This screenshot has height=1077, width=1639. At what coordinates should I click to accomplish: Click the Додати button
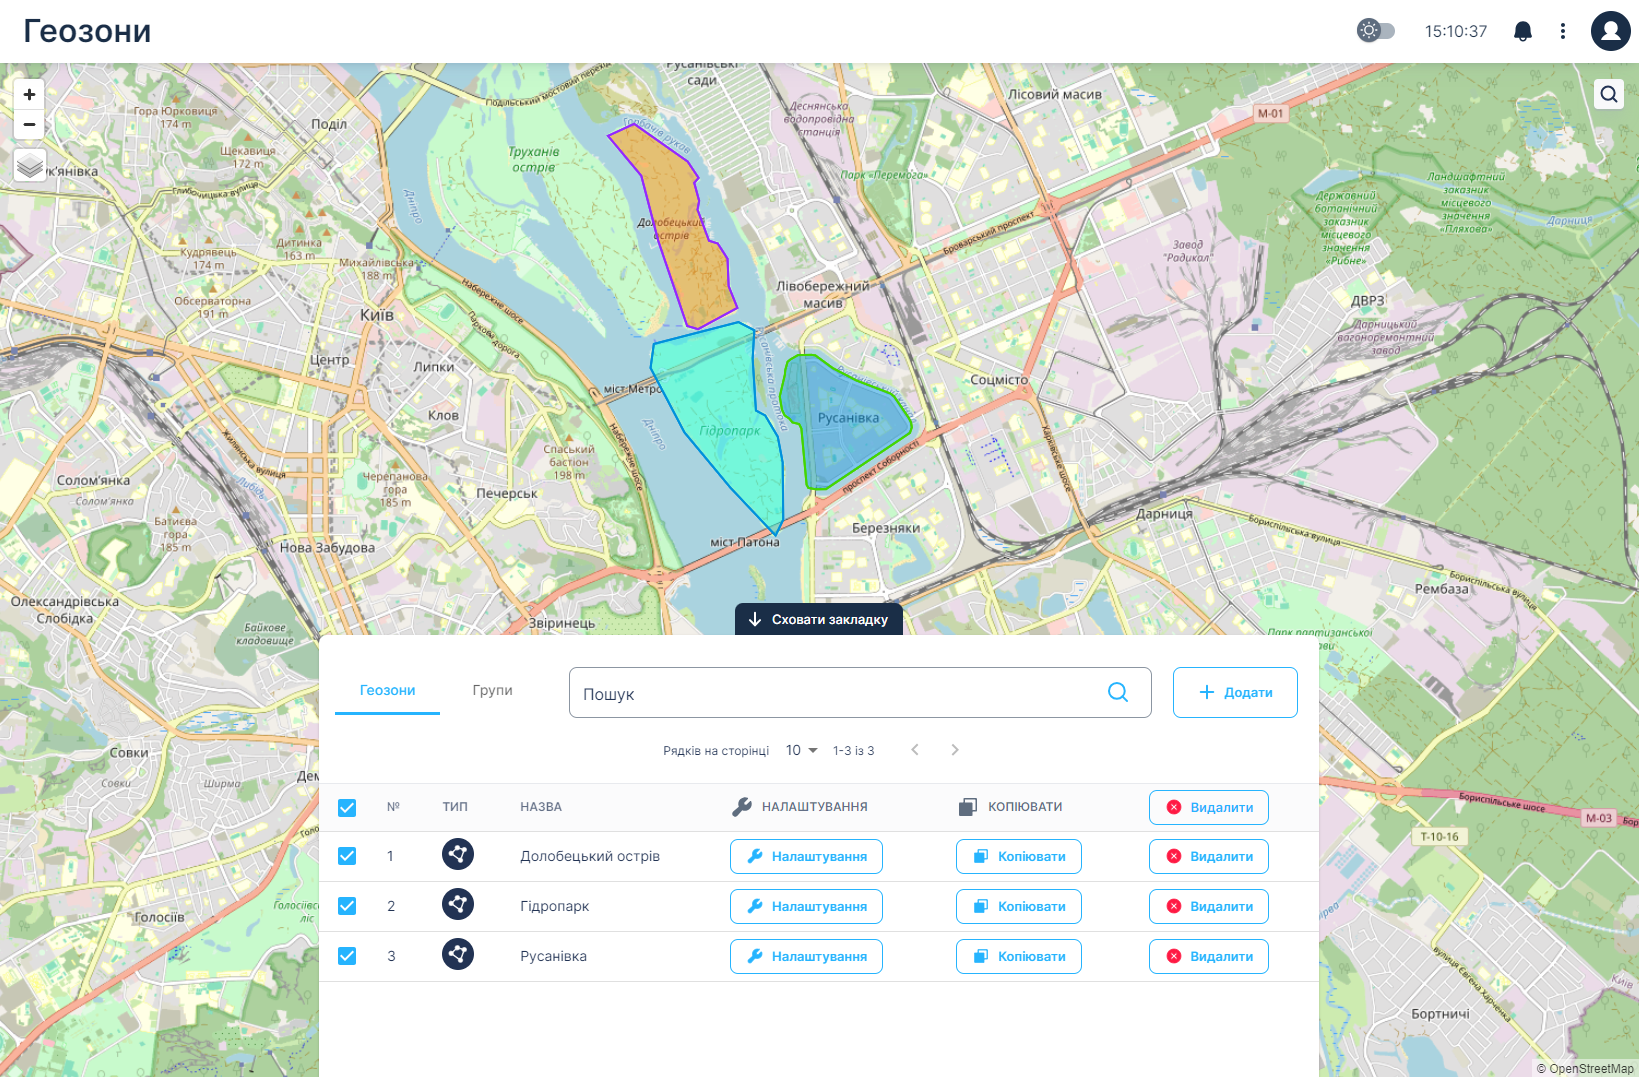point(1235,692)
